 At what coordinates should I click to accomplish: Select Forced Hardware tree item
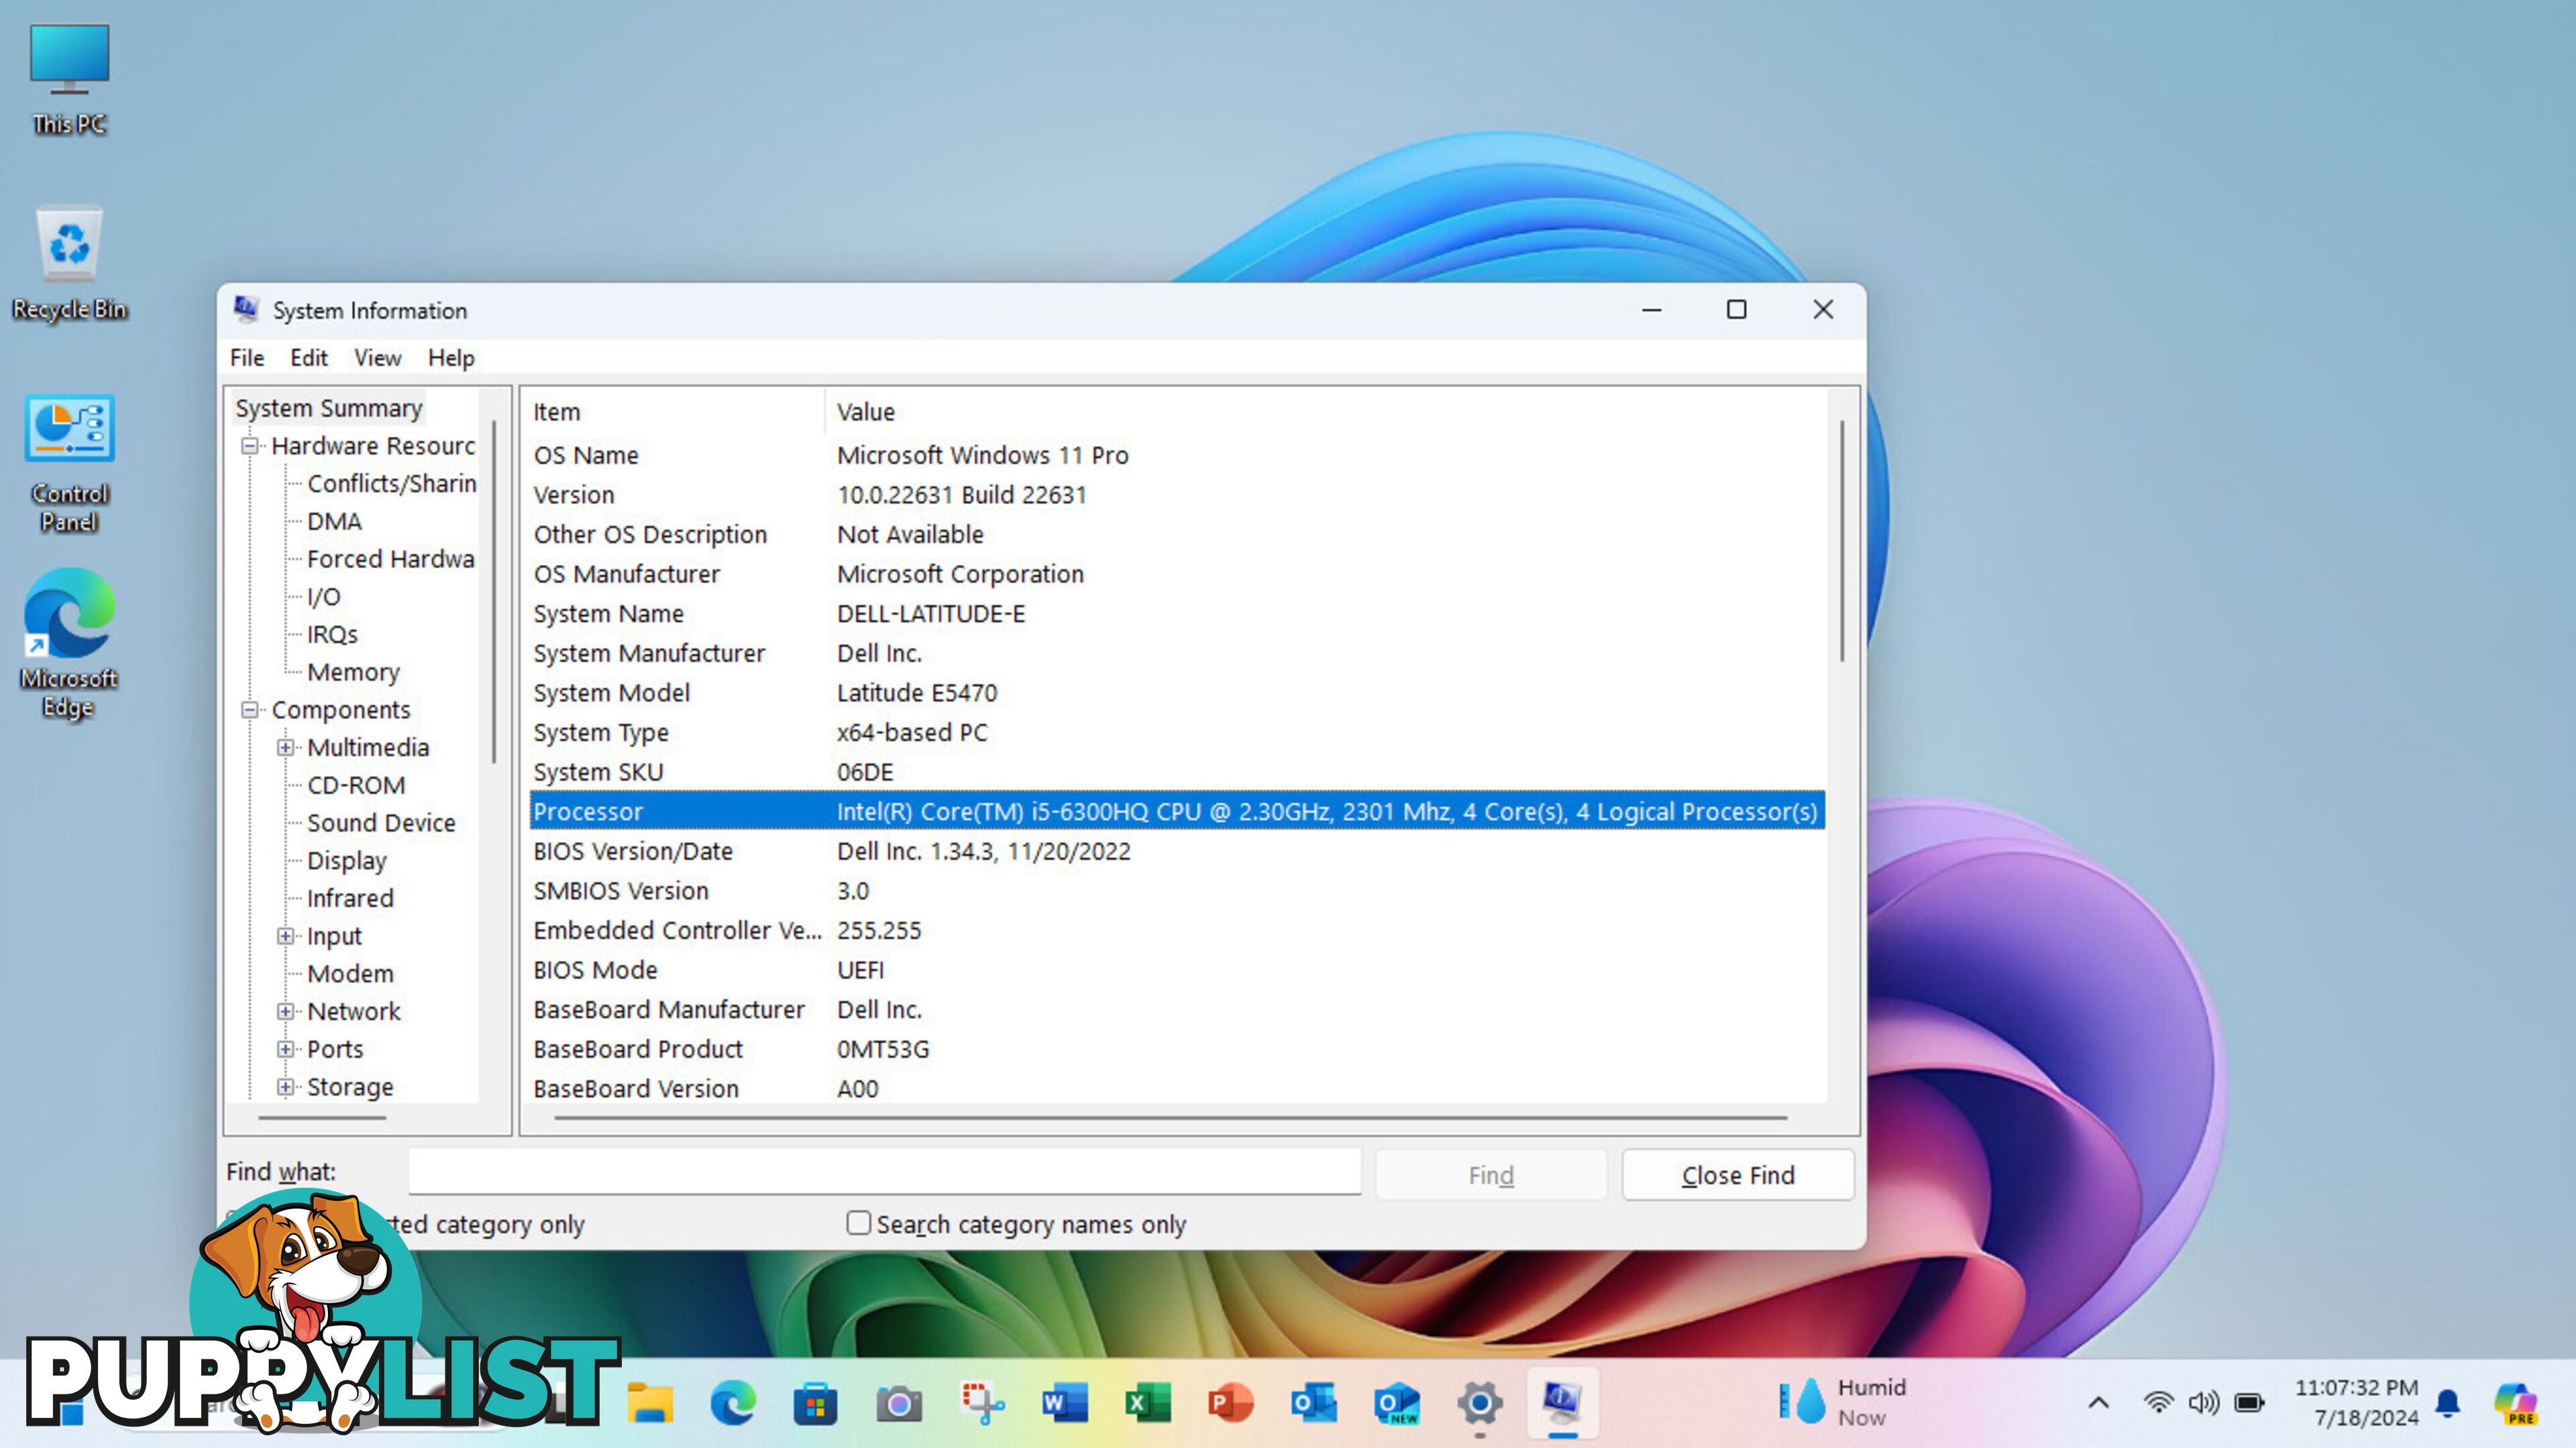point(390,559)
